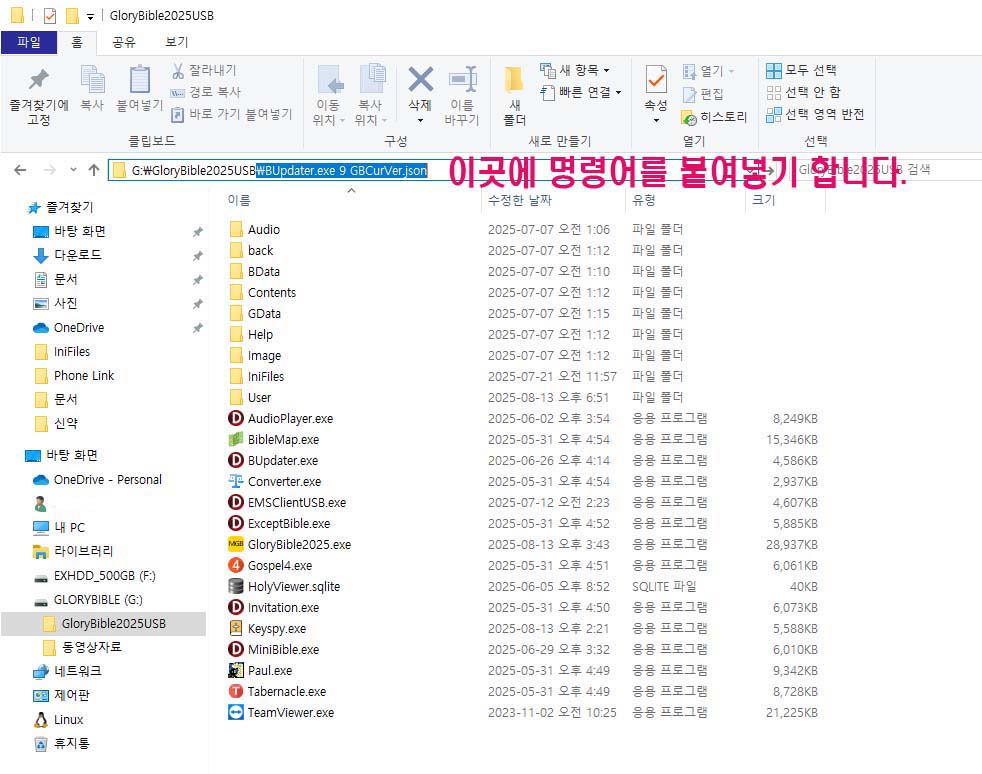Screen dimensions: 982x774
Task: Create a New folder (새 폴더)
Action: tap(514, 95)
